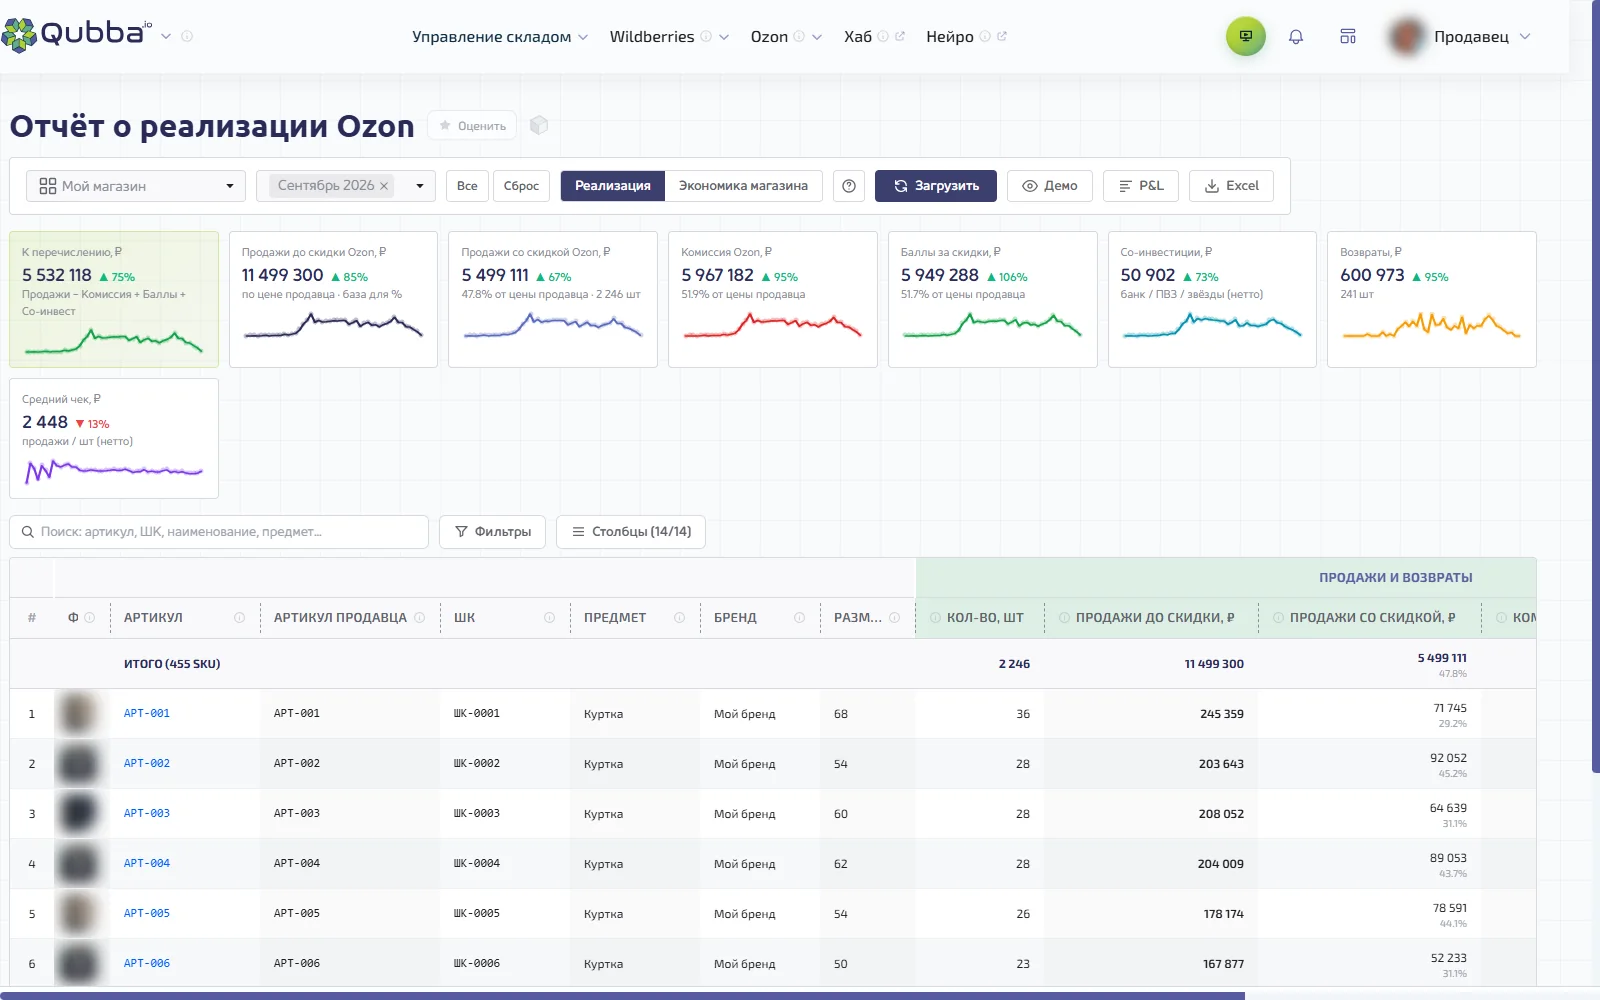
Task: Open external link icon next to Хаб
Action: tap(900, 37)
